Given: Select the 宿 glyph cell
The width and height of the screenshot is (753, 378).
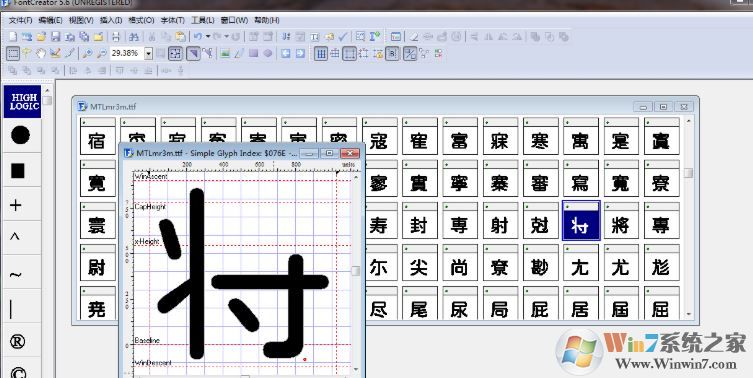Looking at the screenshot, I should point(98,136).
